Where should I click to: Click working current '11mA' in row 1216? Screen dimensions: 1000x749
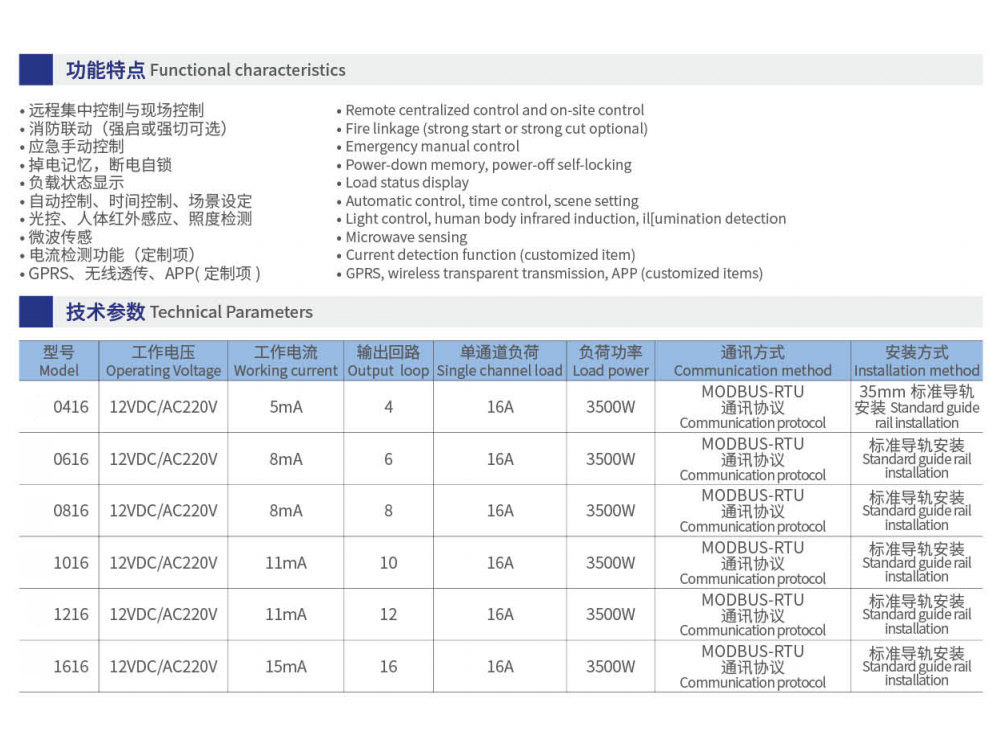click(x=286, y=615)
